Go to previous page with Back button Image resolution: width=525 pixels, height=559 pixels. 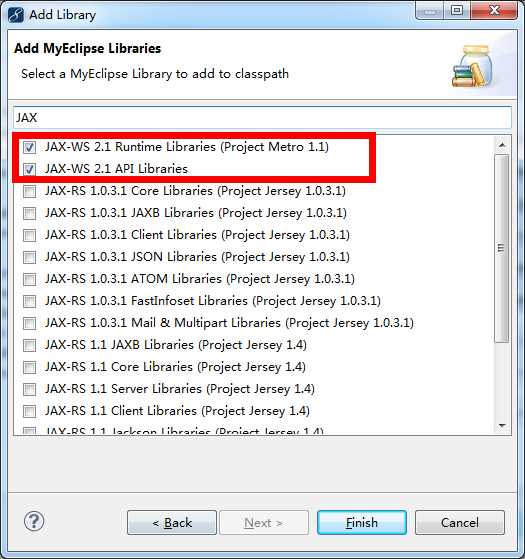coord(172,523)
